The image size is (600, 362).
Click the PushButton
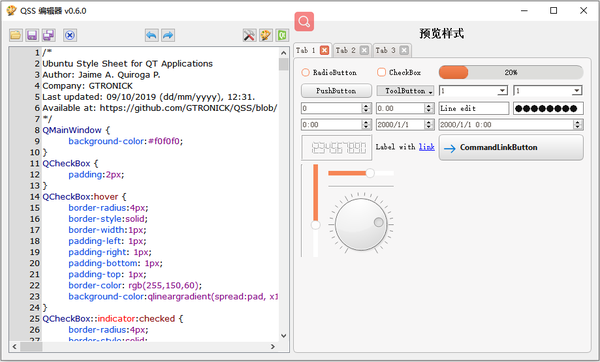(x=336, y=91)
